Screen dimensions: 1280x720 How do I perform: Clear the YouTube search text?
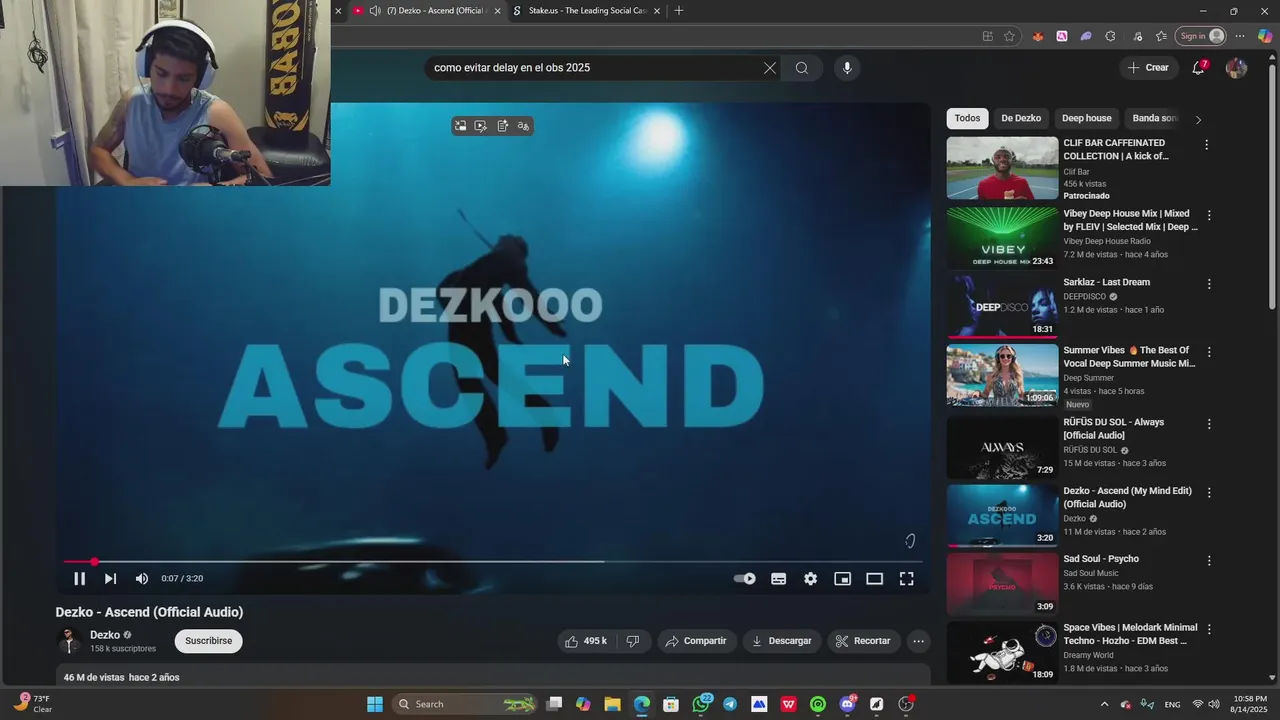(769, 68)
